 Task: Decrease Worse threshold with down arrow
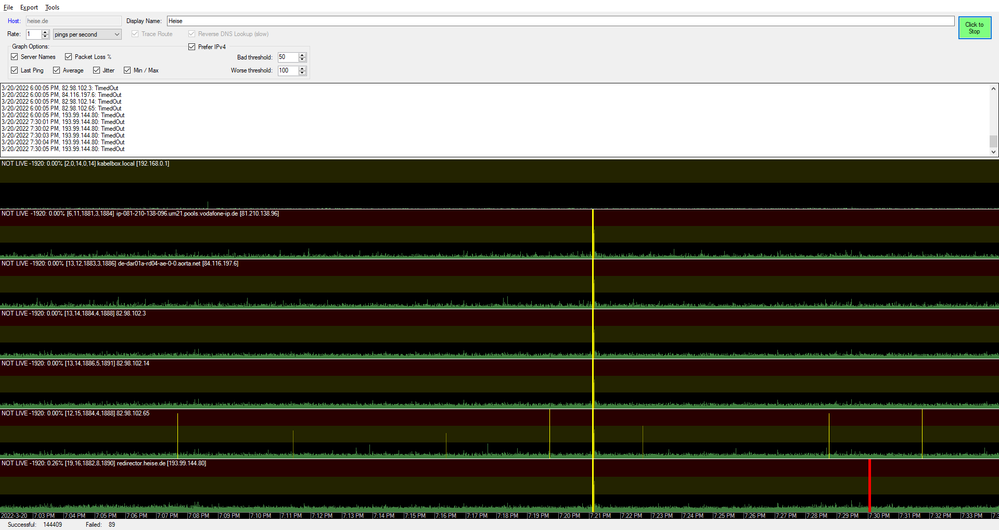click(x=303, y=73)
